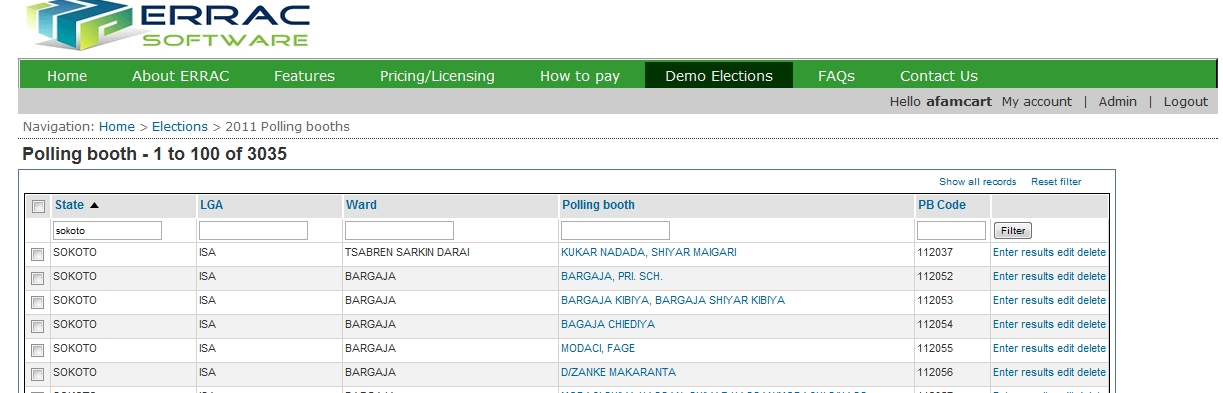Click the Filter button
The width and height of the screenshot is (1223, 393).
1012,231
